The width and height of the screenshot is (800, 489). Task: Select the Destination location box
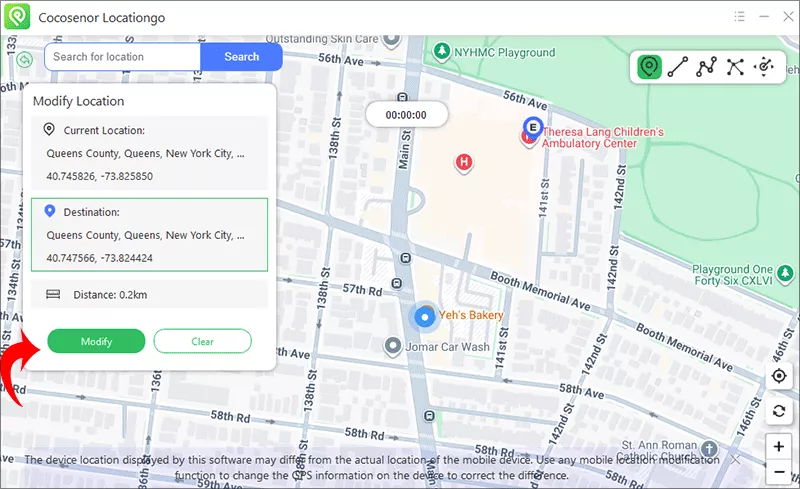pyautogui.click(x=149, y=235)
